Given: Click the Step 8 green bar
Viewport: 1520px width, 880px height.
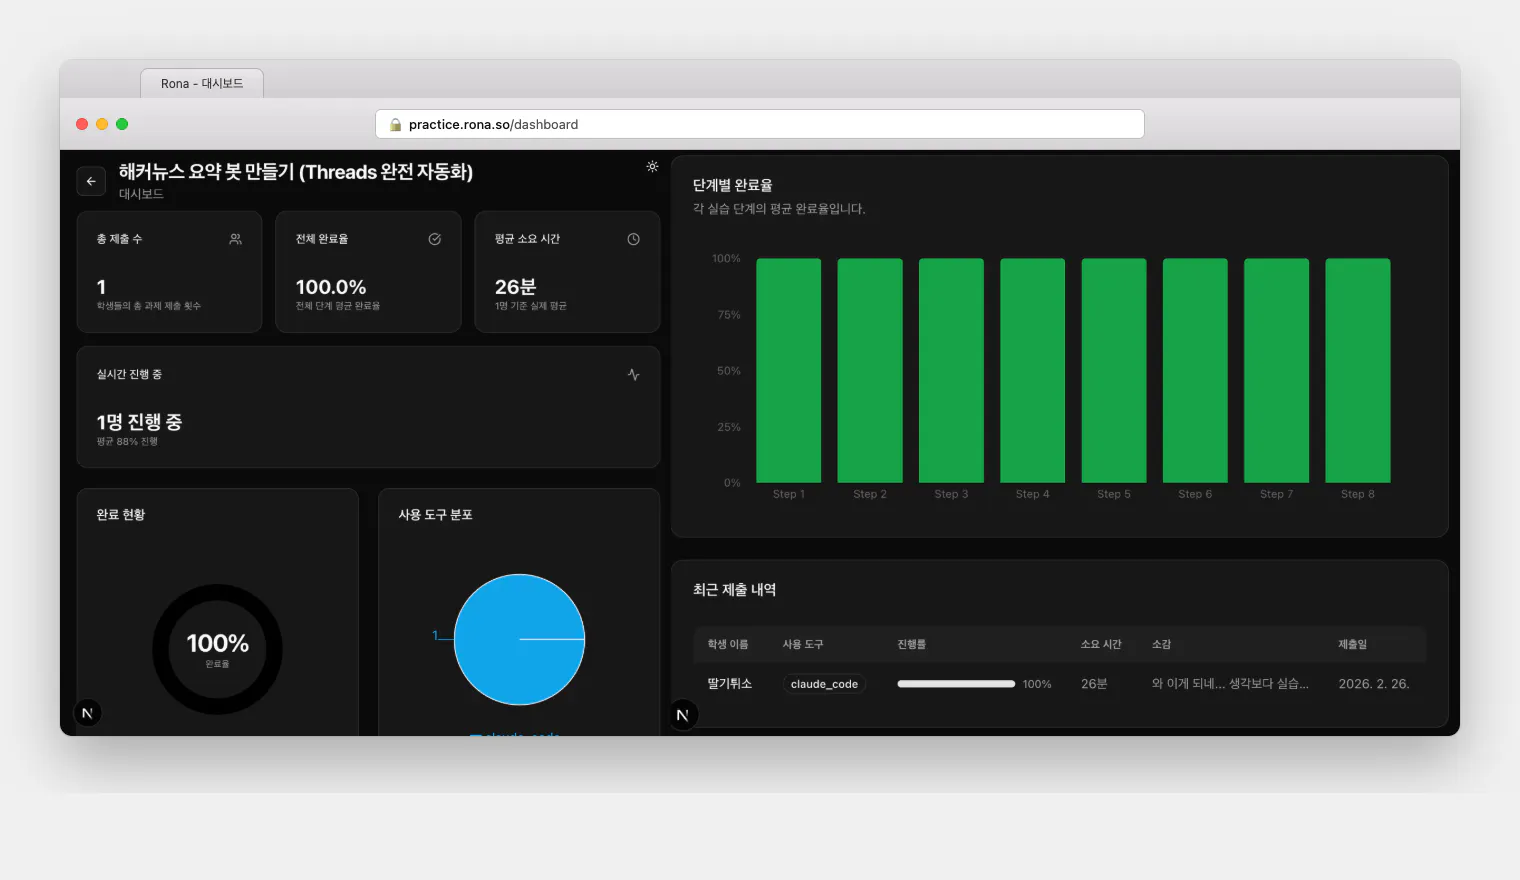Looking at the screenshot, I should click(x=1358, y=370).
